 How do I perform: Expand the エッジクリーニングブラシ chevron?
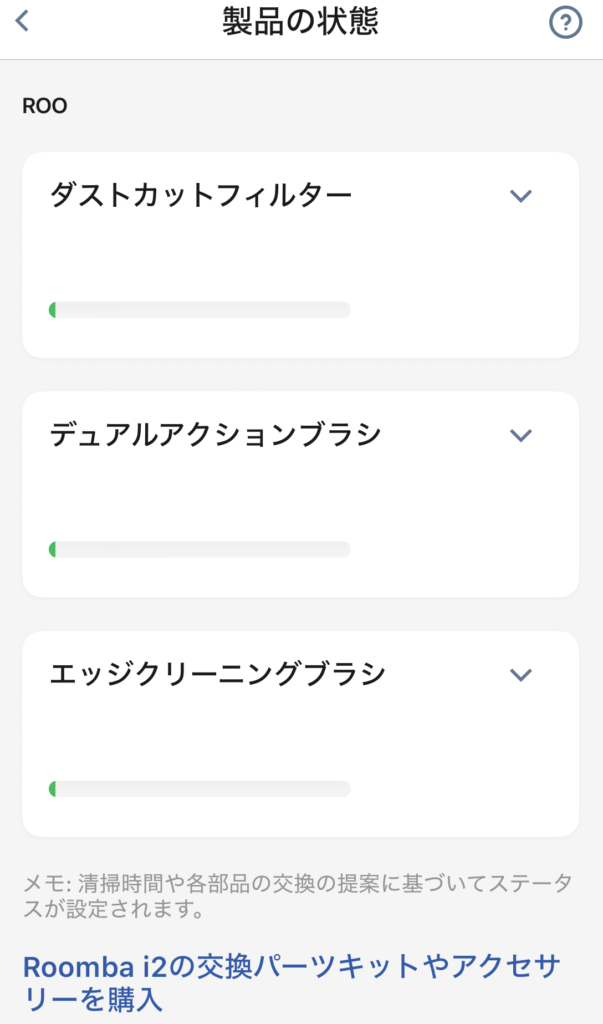point(520,674)
